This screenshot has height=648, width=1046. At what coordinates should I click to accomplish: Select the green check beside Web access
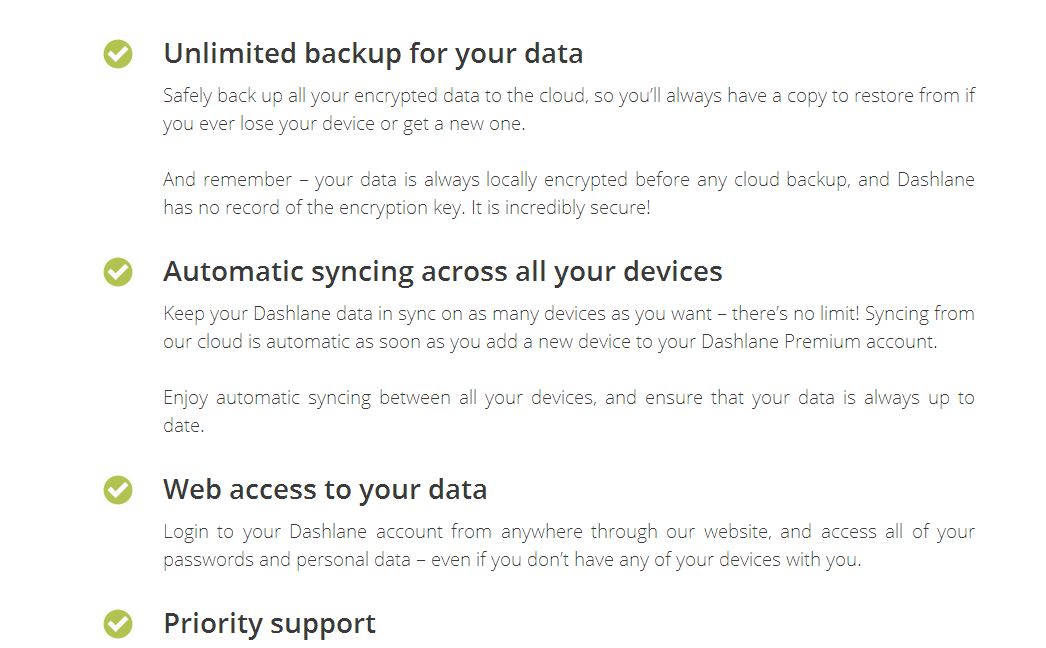118,489
